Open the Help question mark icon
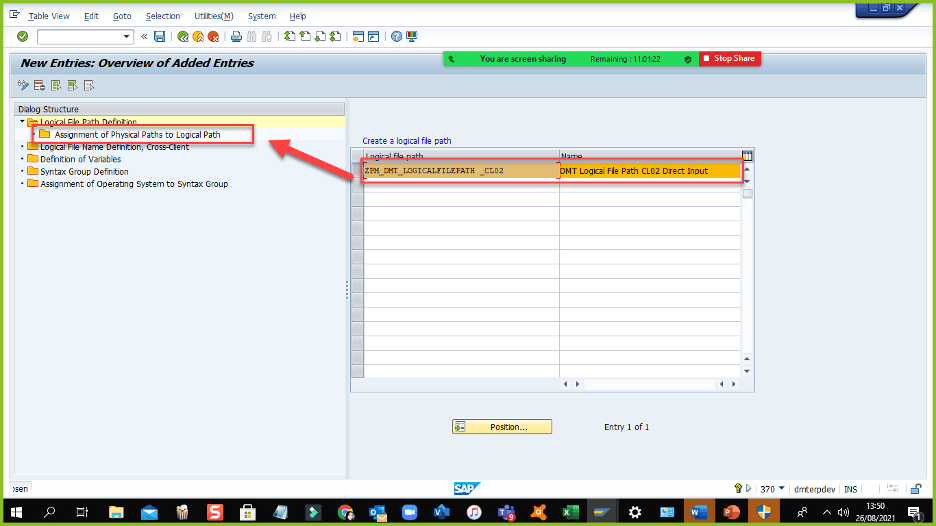This screenshot has height=526, width=936. 396,37
